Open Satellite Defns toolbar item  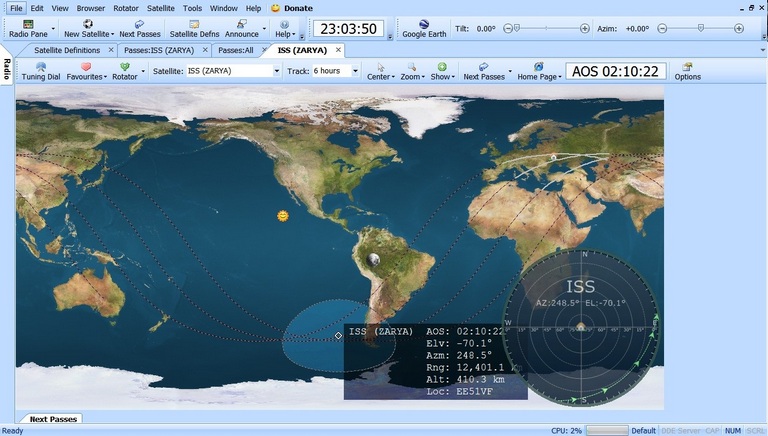[194, 29]
